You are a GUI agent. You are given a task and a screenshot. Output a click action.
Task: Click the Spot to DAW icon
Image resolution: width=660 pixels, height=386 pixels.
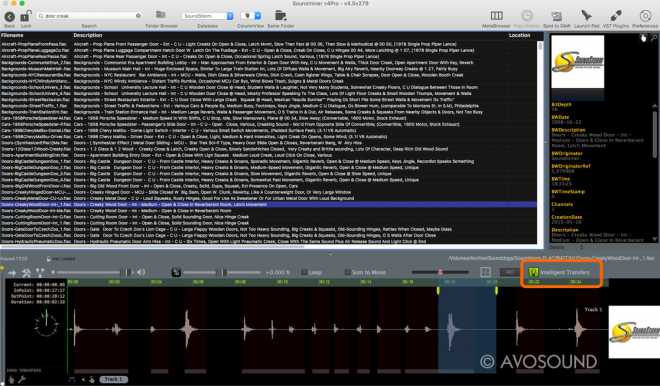click(x=556, y=16)
